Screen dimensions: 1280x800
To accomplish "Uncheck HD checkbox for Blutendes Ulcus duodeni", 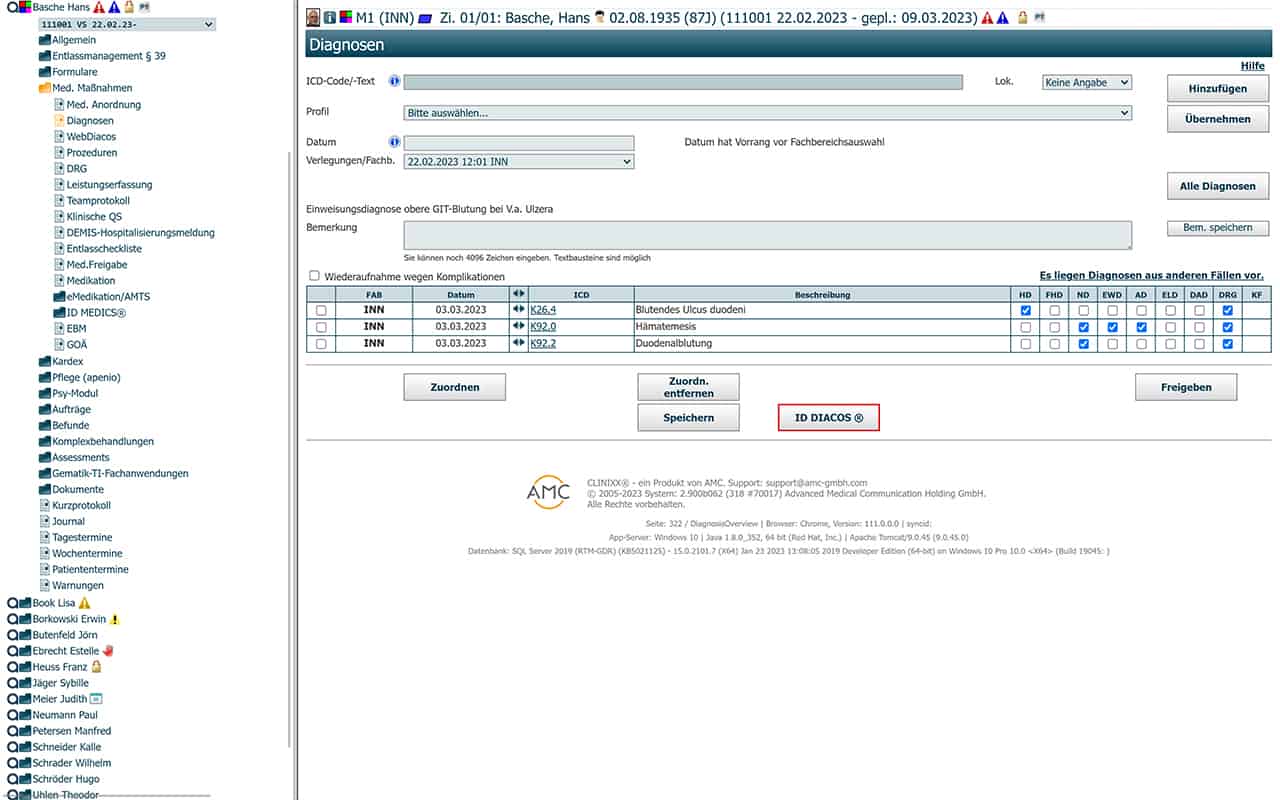I will point(1025,310).
